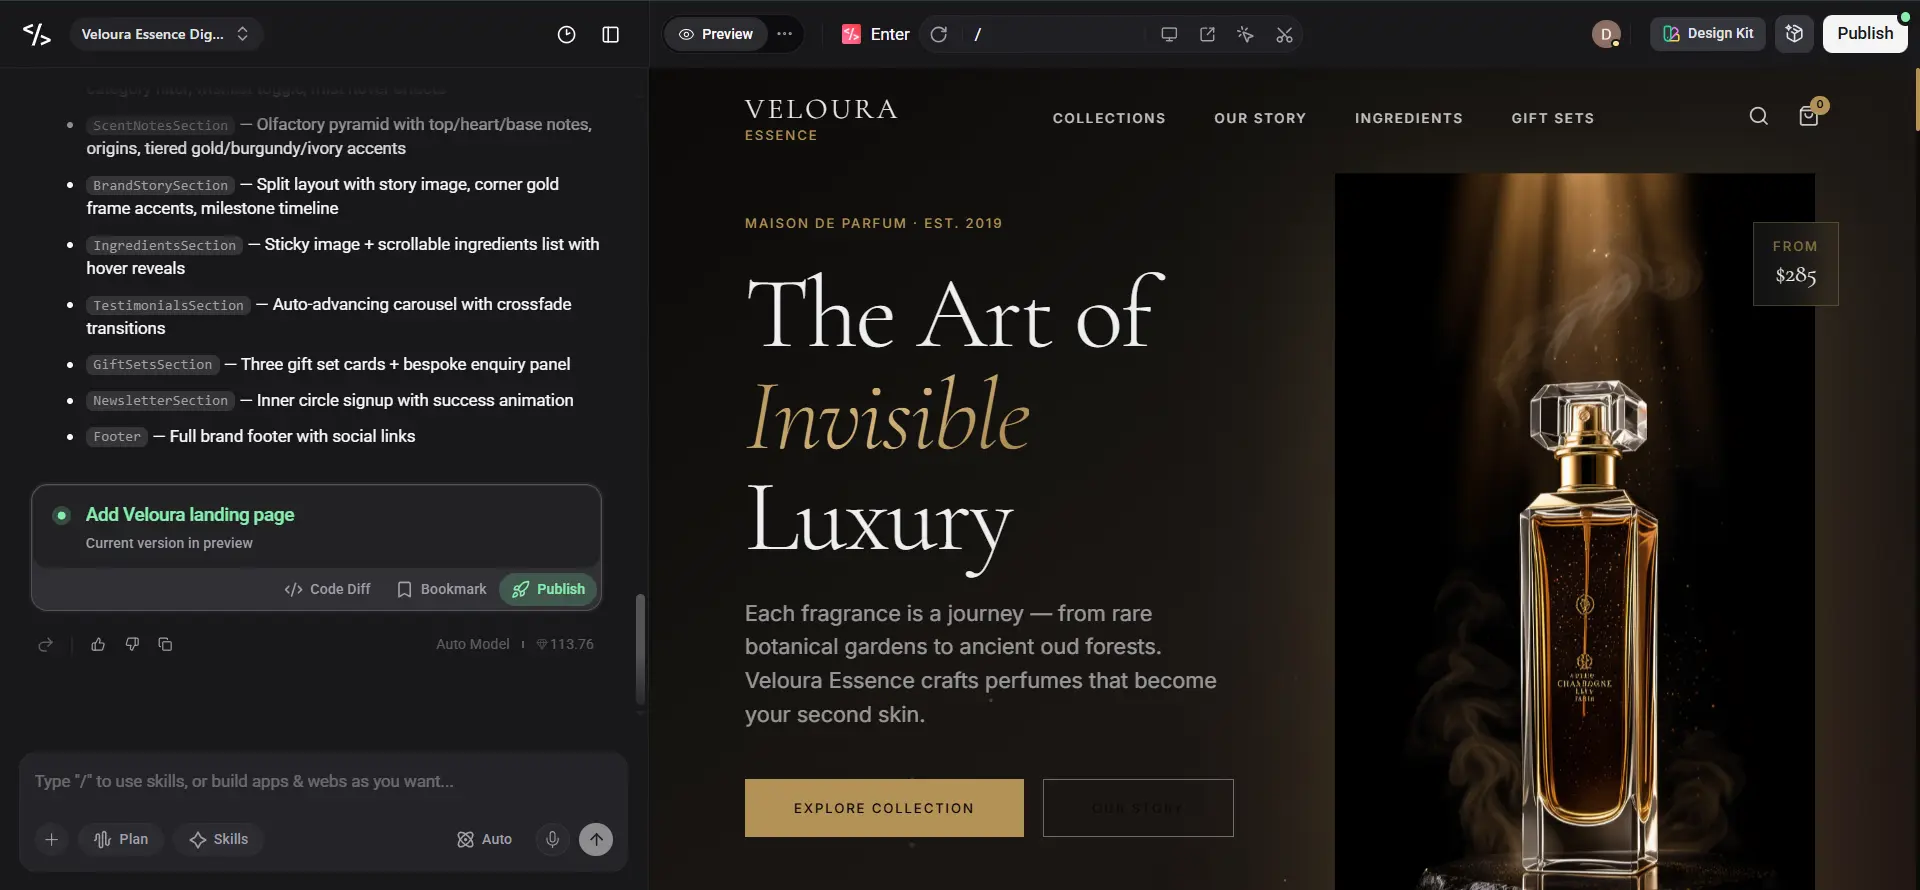Open the shopping bag cart icon

coord(1808,117)
